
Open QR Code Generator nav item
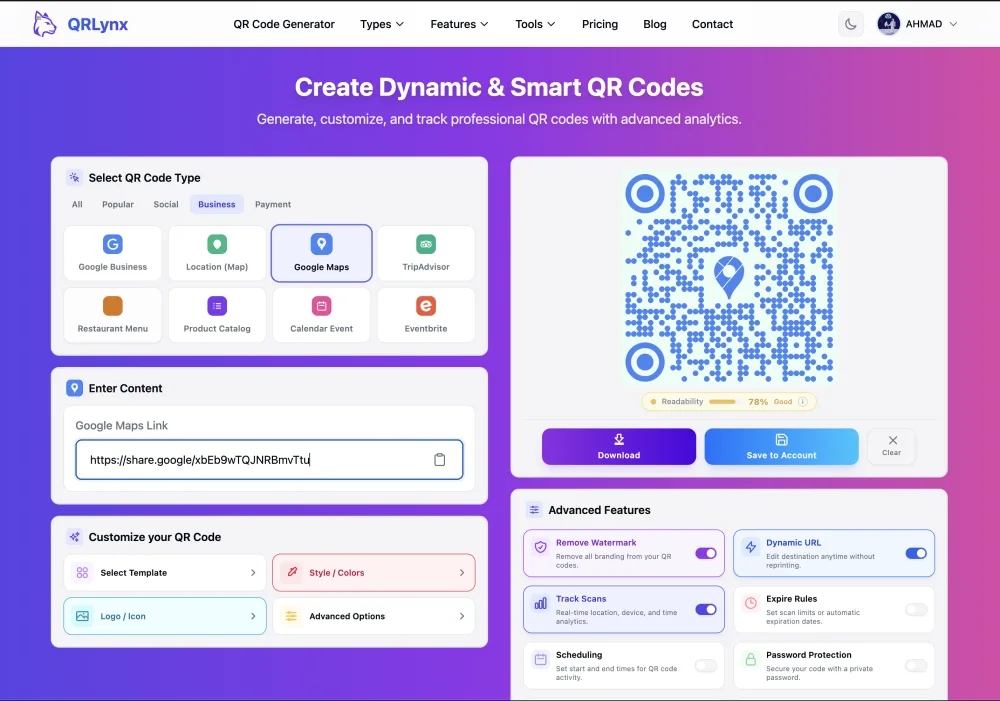click(x=284, y=24)
